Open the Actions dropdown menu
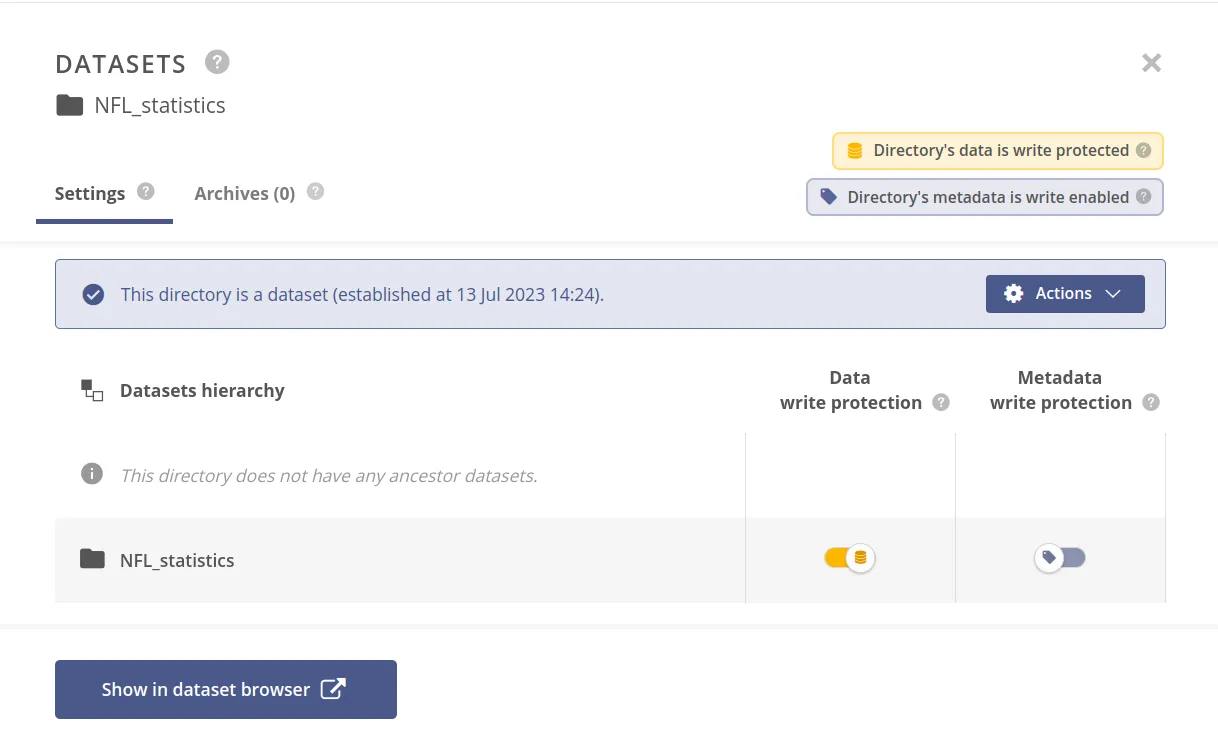Screen dimensions: 1218x754 click(1064, 293)
